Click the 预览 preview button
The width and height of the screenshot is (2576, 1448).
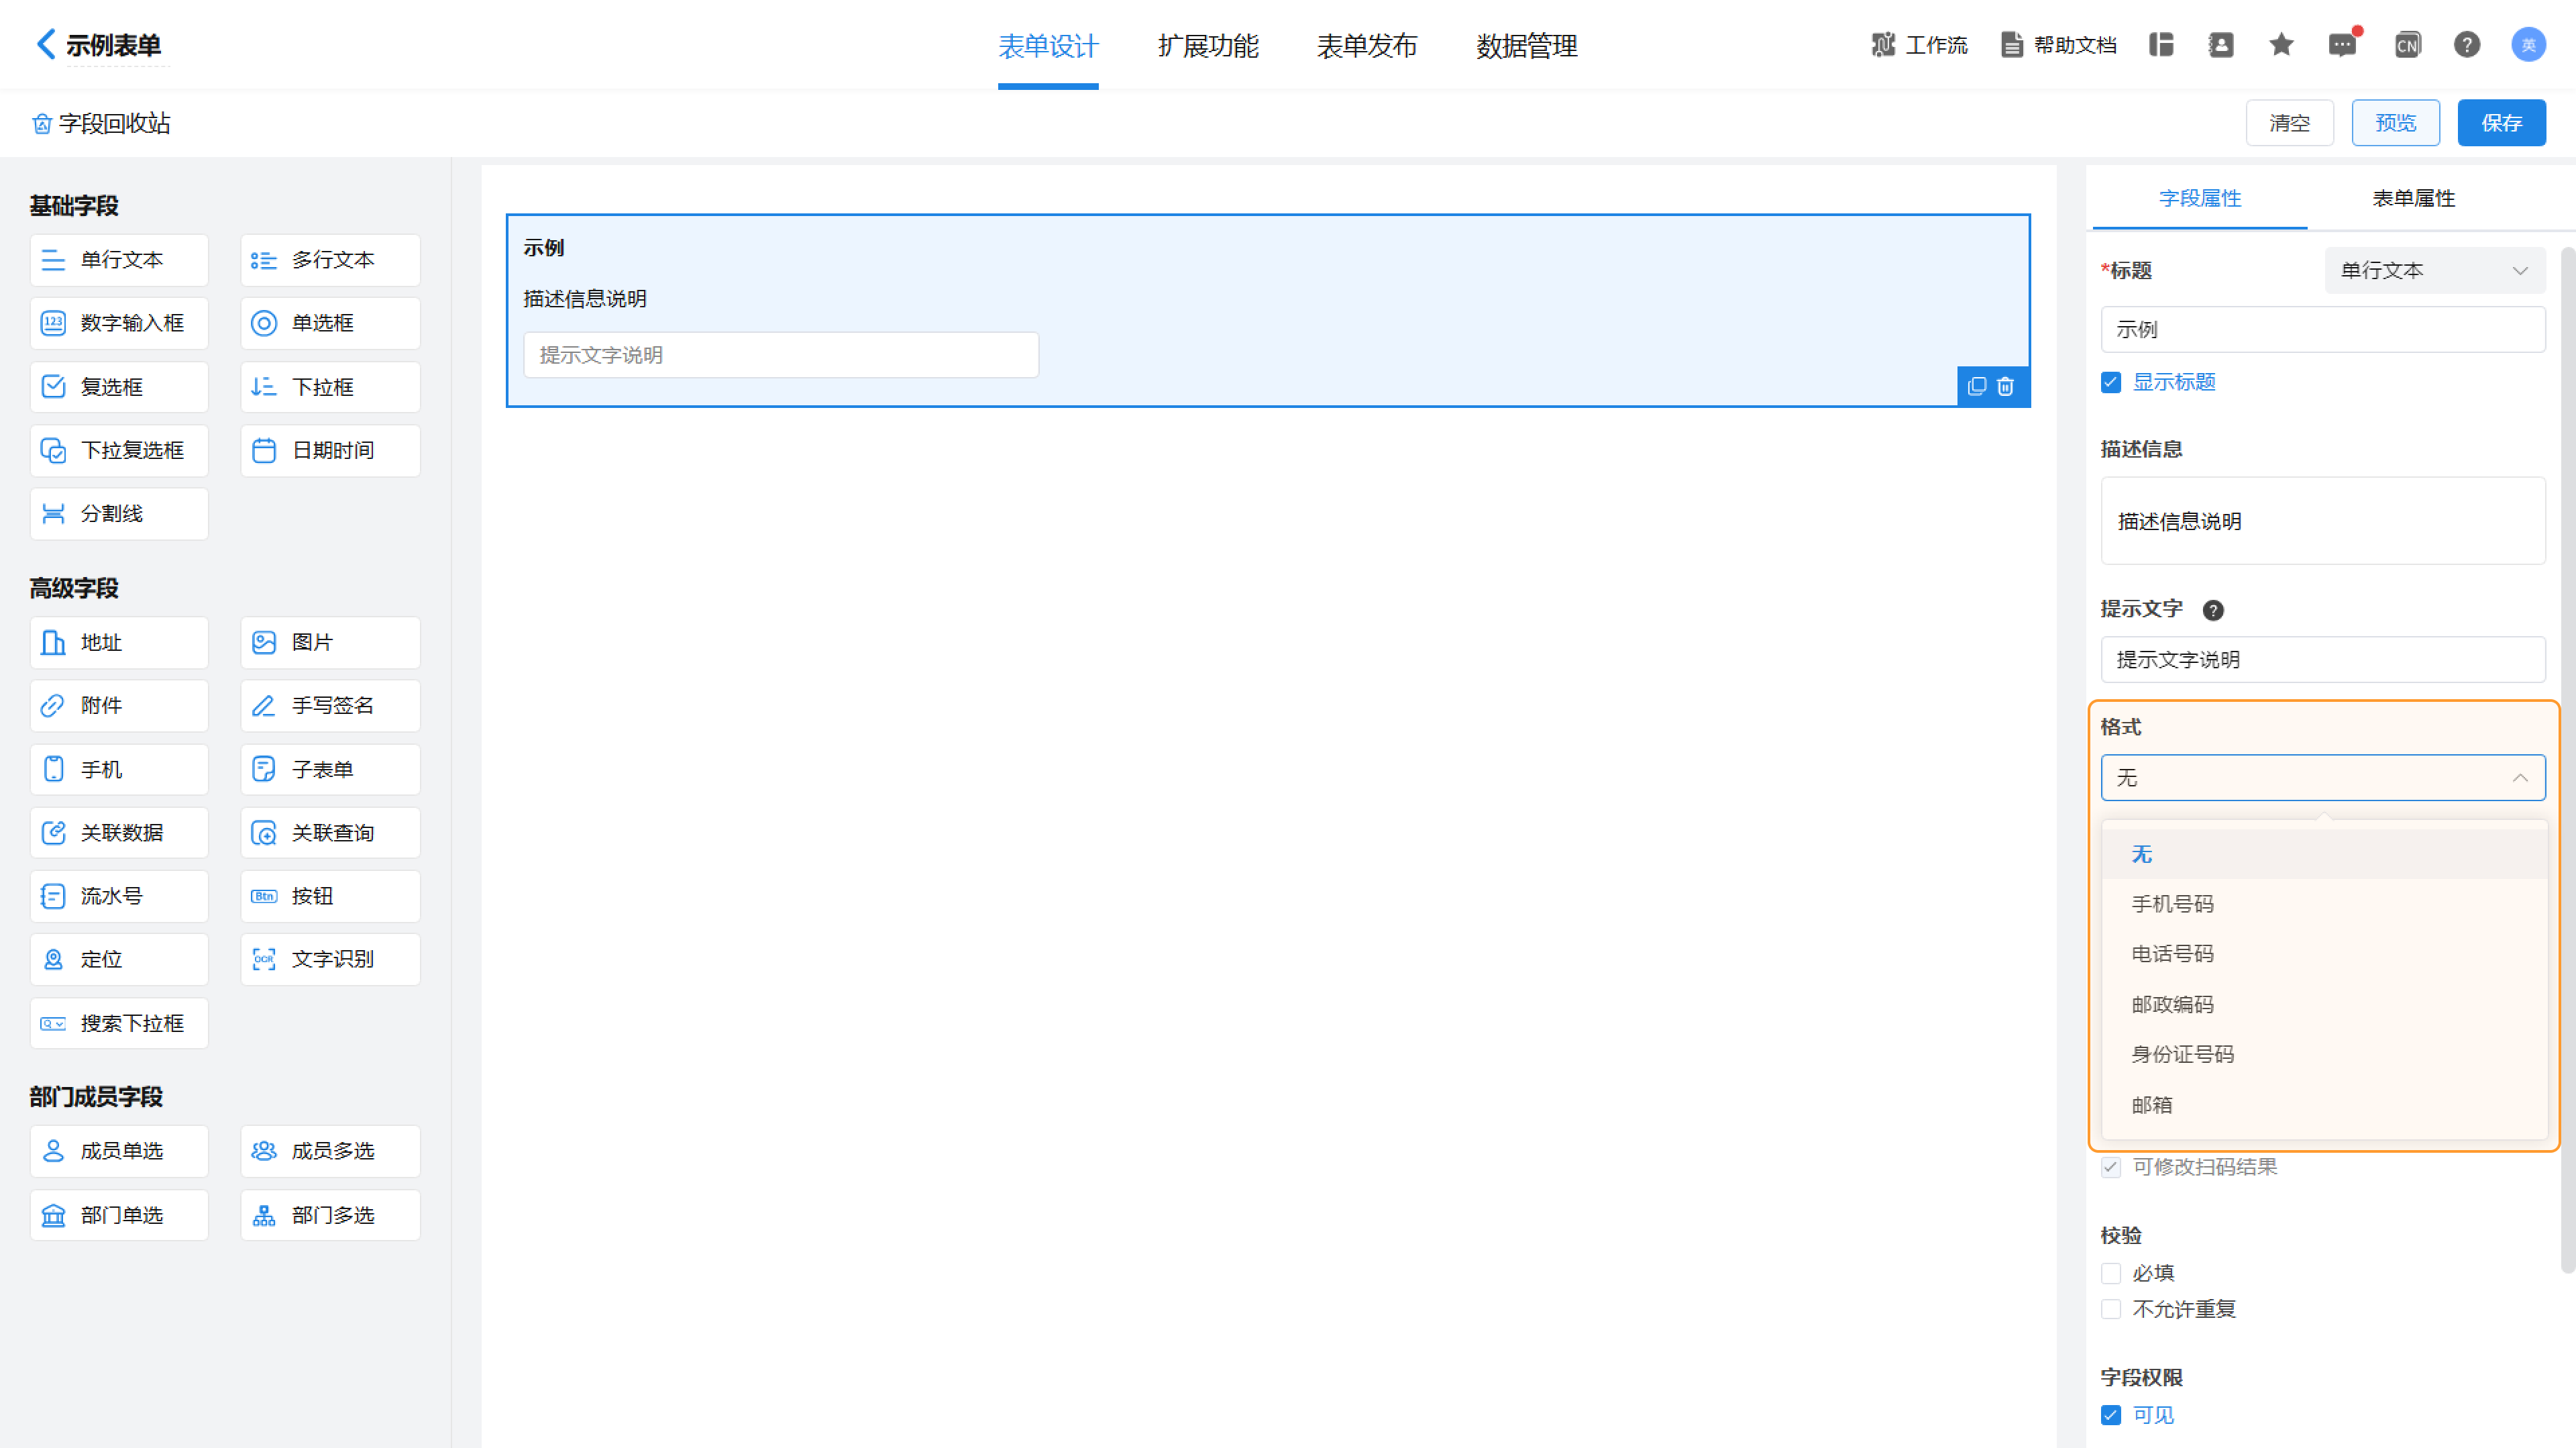pos(2395,123)
